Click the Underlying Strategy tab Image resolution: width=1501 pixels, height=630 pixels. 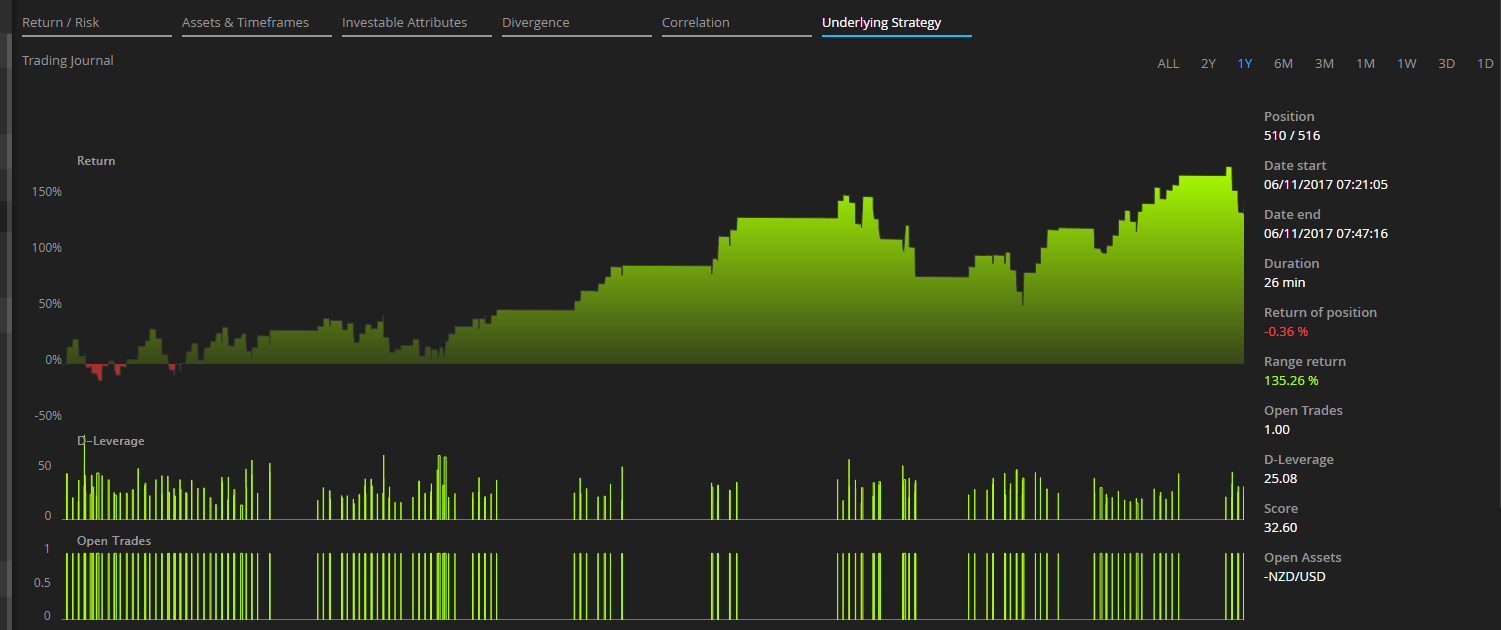click(x=881, y=23)
